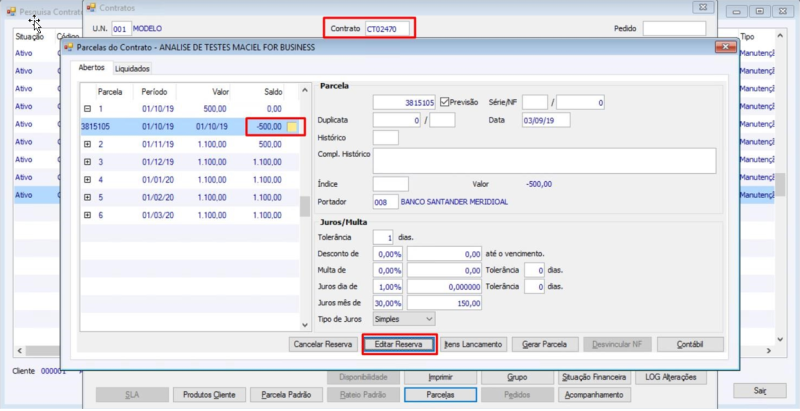Click the Juros mês value 150,00
800x411 pixels.
tap(444, 303)
